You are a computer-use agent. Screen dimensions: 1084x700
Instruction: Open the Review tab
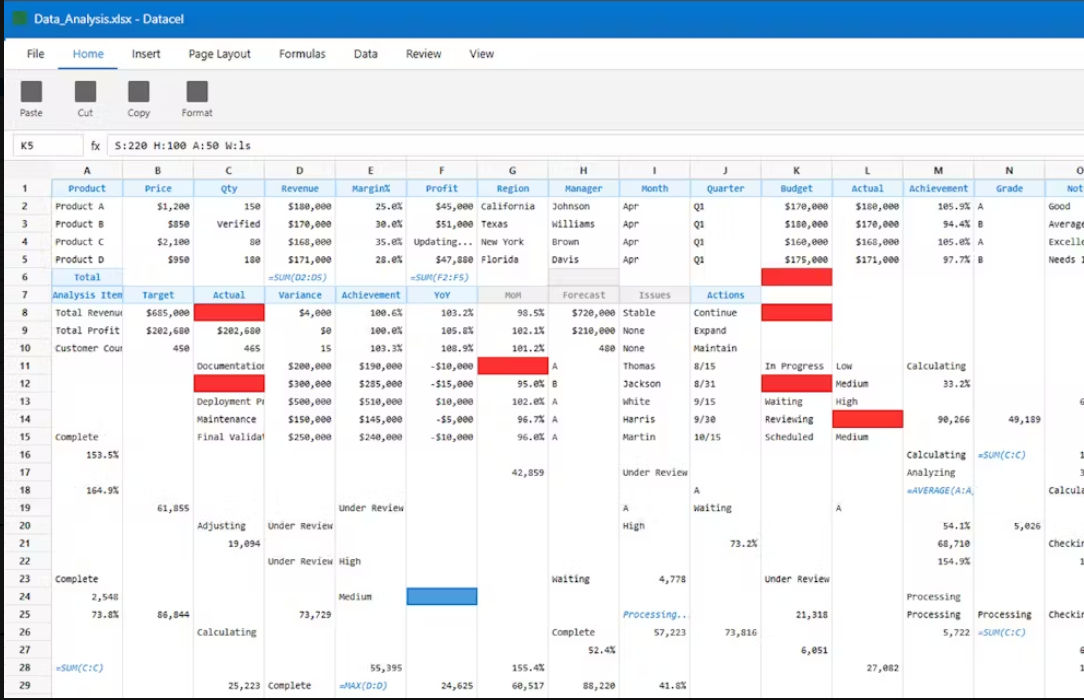(x=423, y=54)
